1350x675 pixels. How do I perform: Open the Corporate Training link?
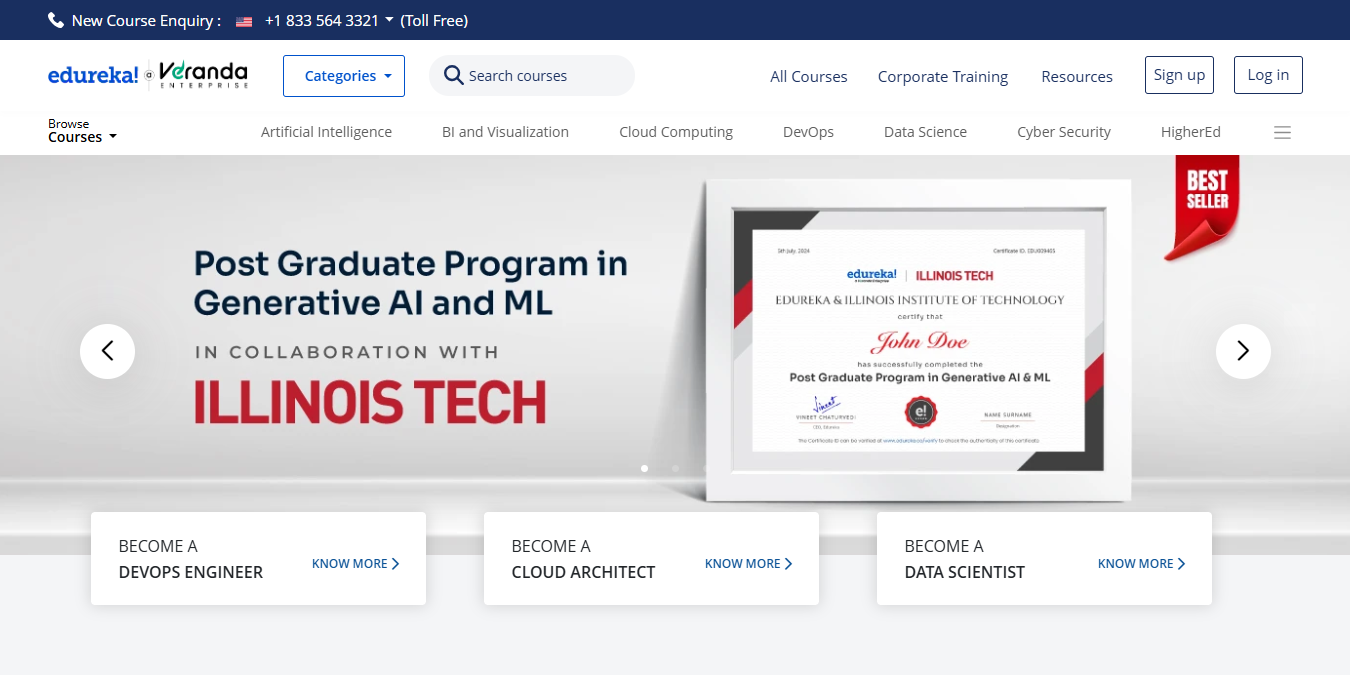coord(943,77)
